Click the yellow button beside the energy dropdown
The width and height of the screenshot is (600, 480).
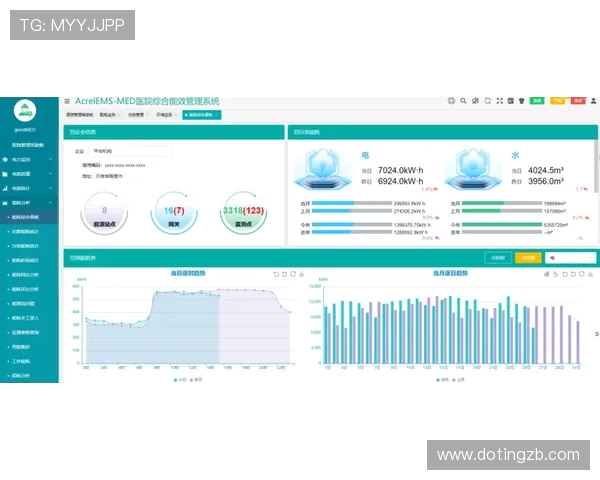click(527, 257)
